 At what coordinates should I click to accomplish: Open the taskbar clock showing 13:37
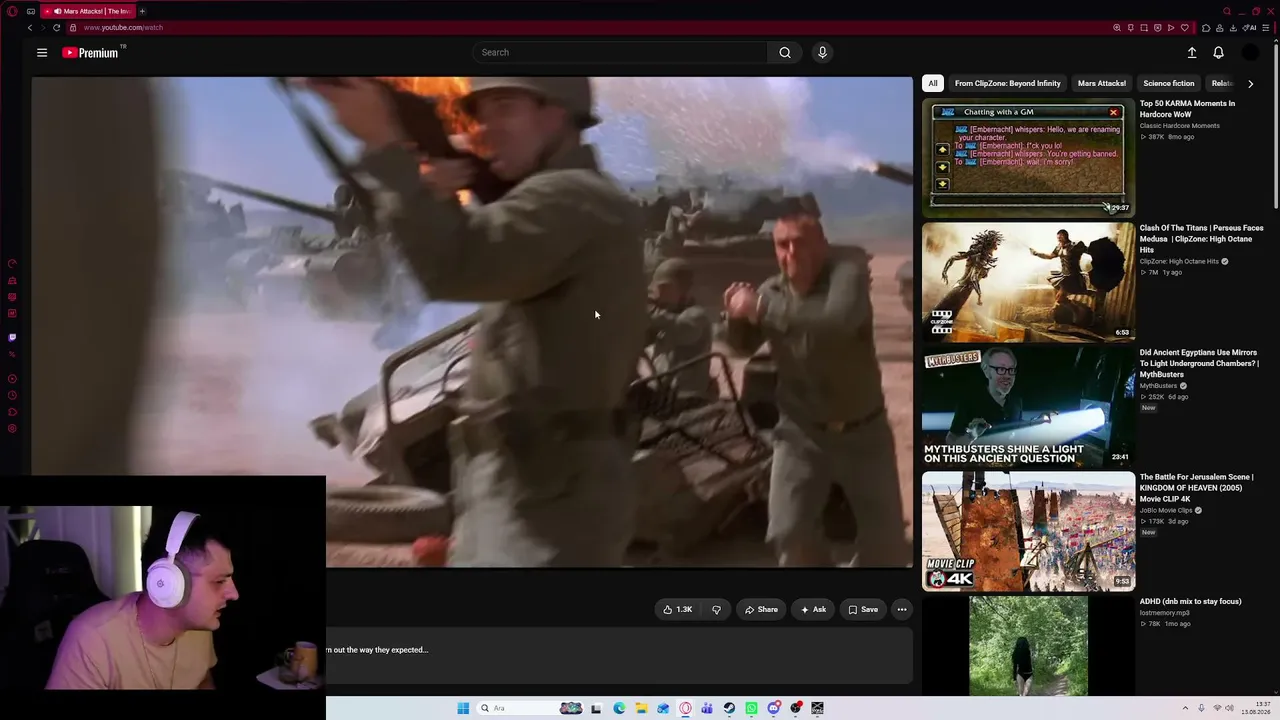(1256, 708)
